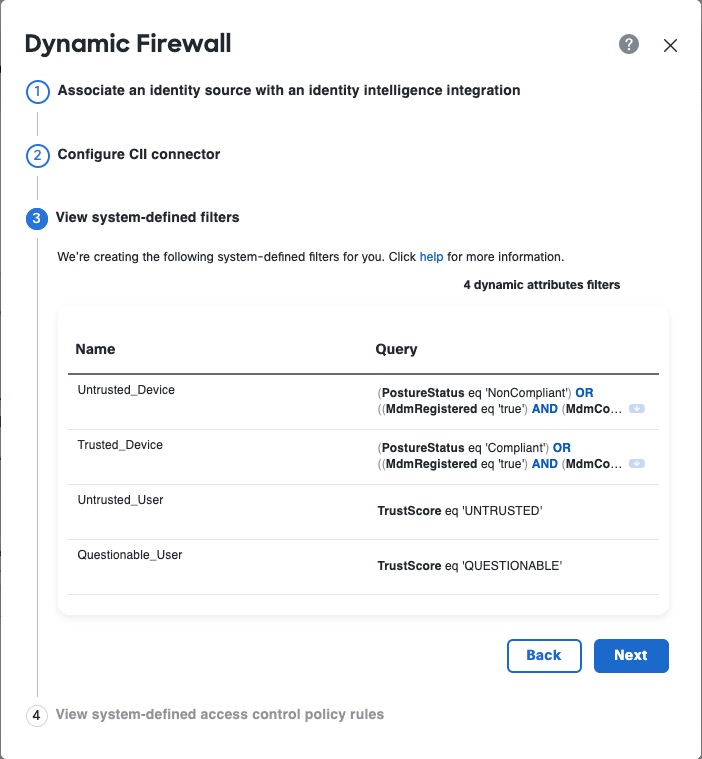The width and height of the screenshot is (702, 759).
Task: Open the help link for more information
Action: click(x=431, y=257)
